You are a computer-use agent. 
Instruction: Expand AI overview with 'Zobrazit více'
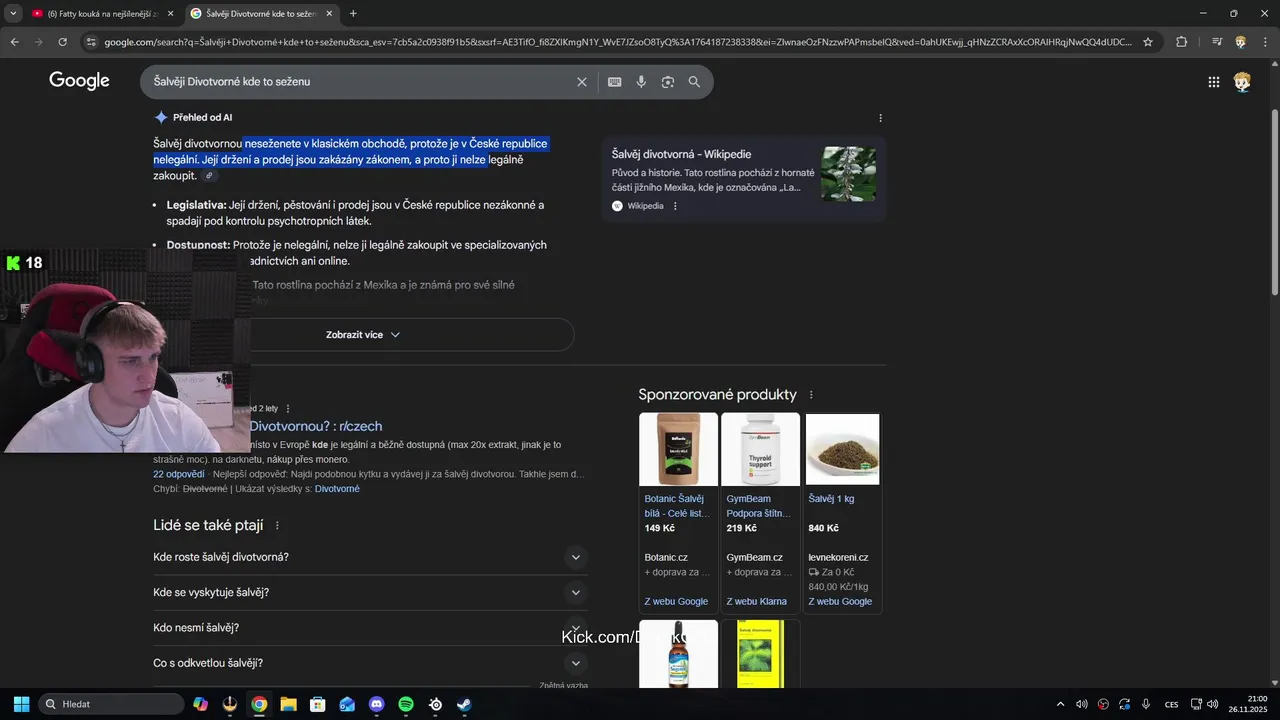click(x=363, y=335)
